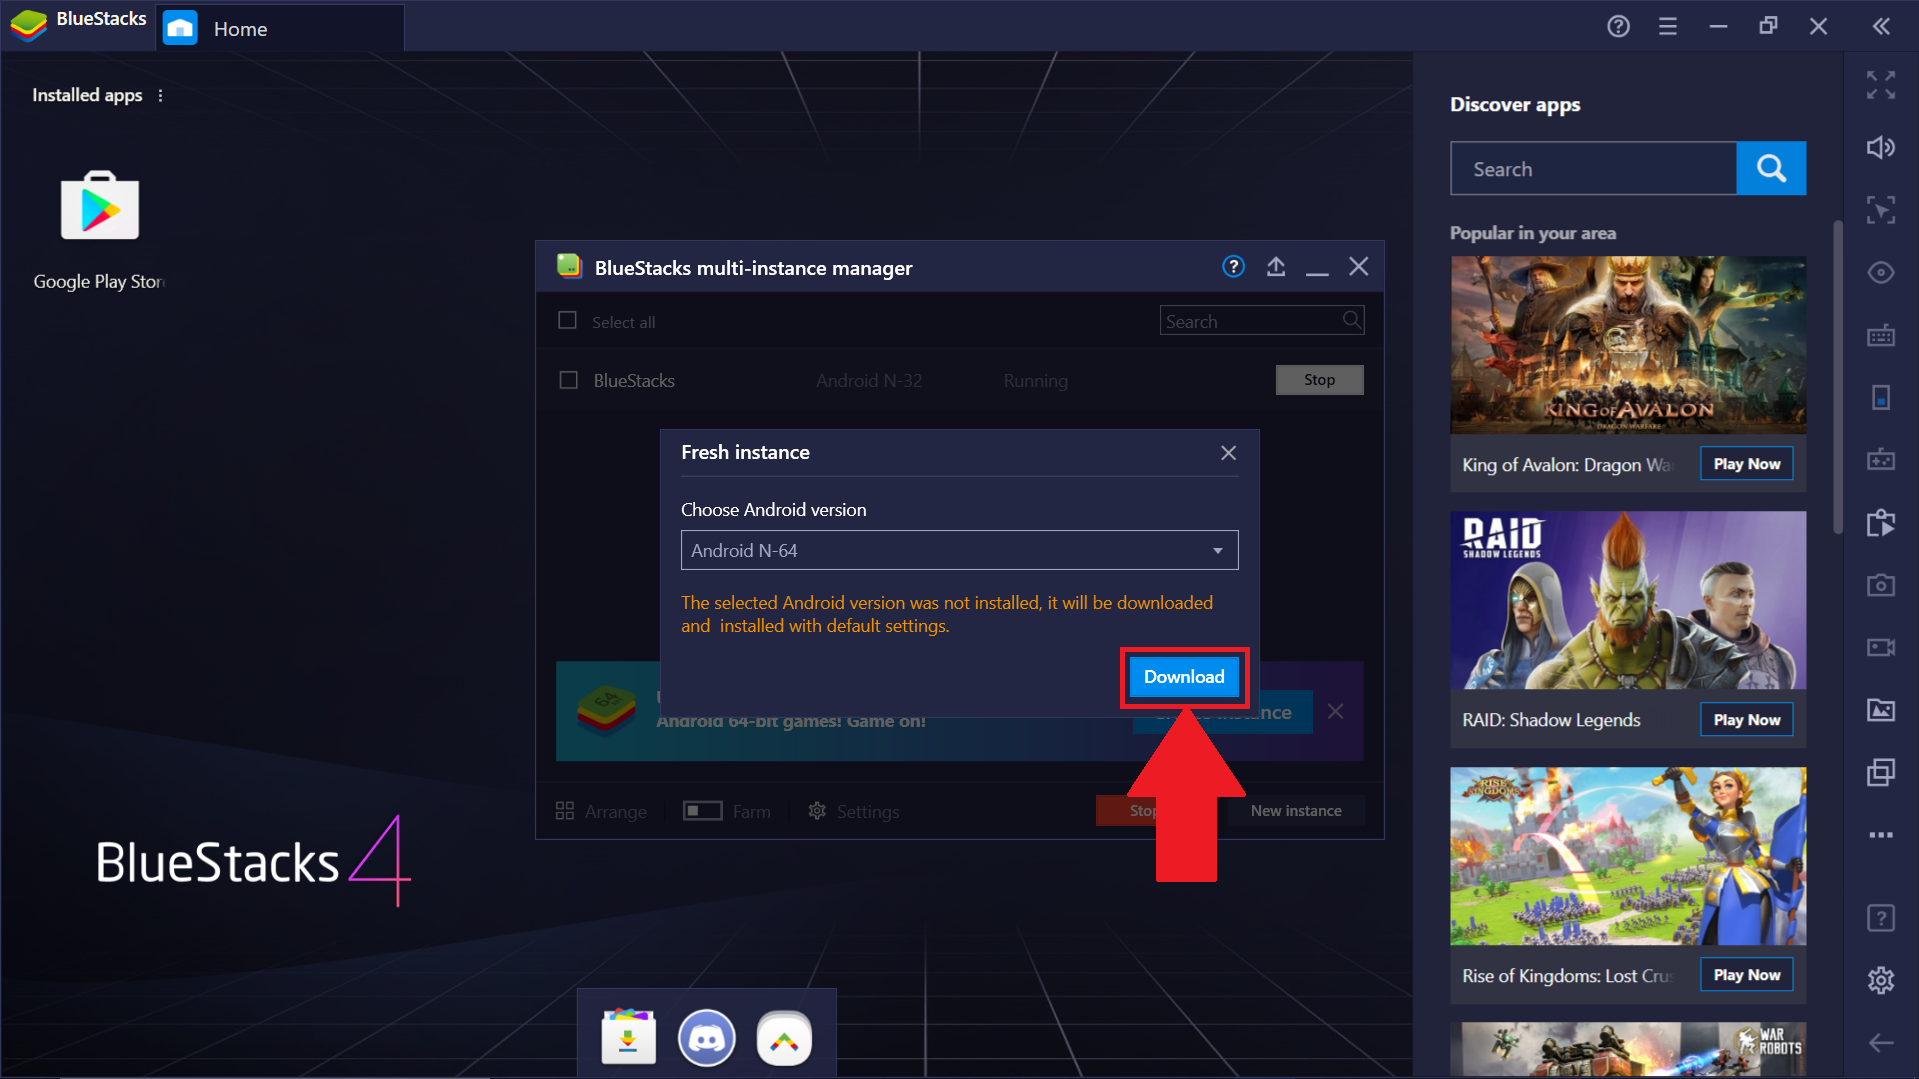
Task: Open Discord from the dock
Action: (706, 1038)
